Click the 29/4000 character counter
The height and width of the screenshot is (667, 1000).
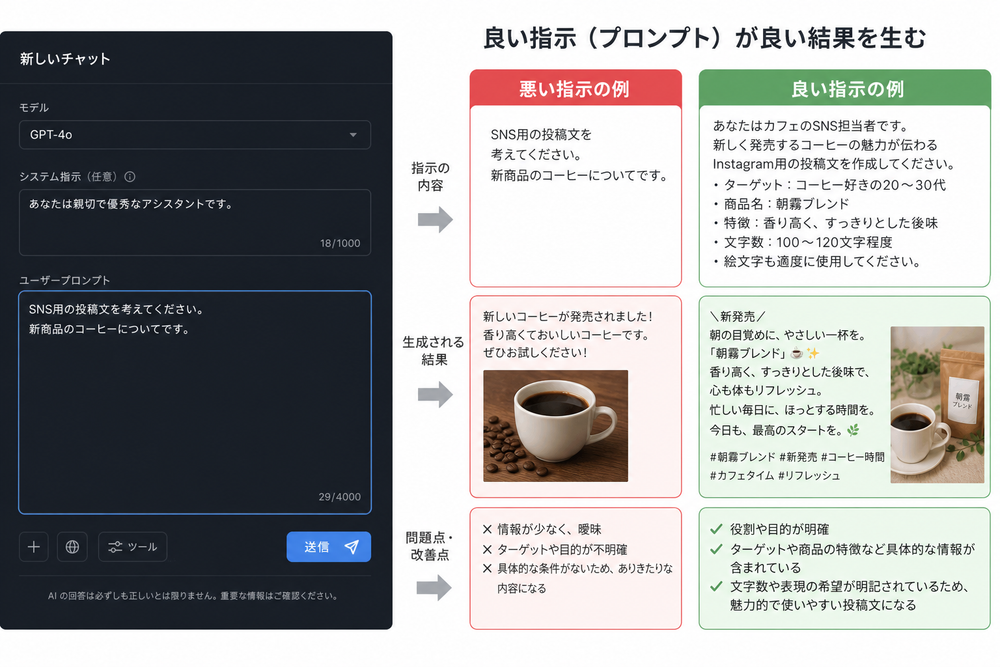pyautogui.click(x=339, y=497)
